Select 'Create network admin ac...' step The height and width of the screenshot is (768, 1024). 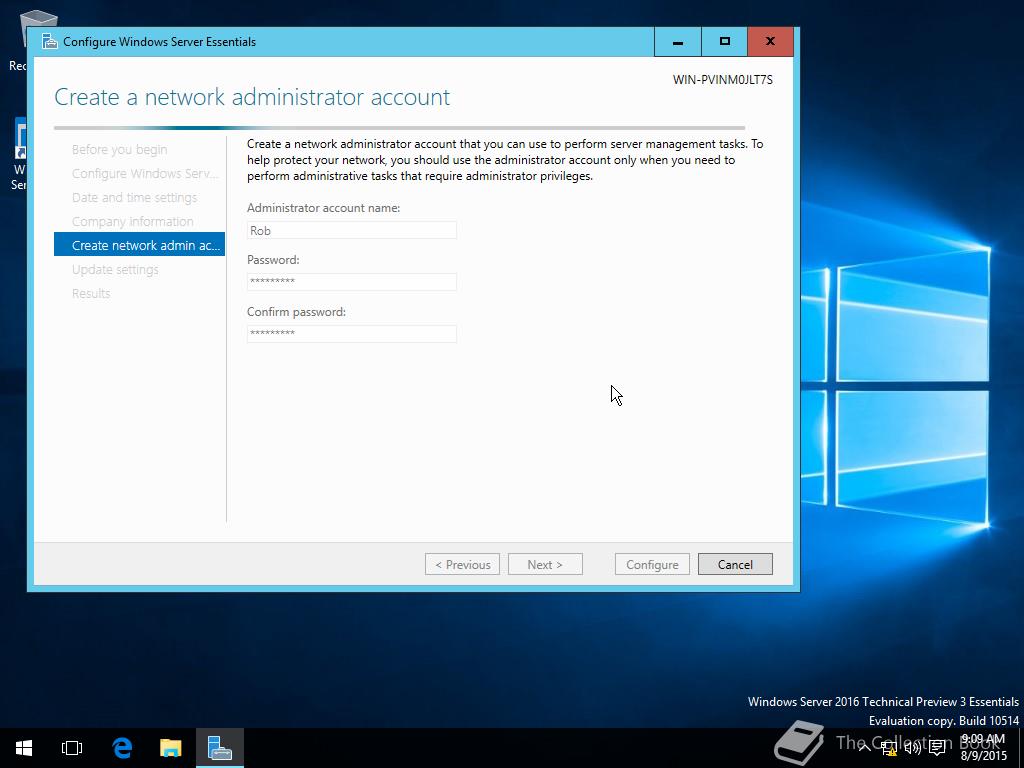pos(139,245)
